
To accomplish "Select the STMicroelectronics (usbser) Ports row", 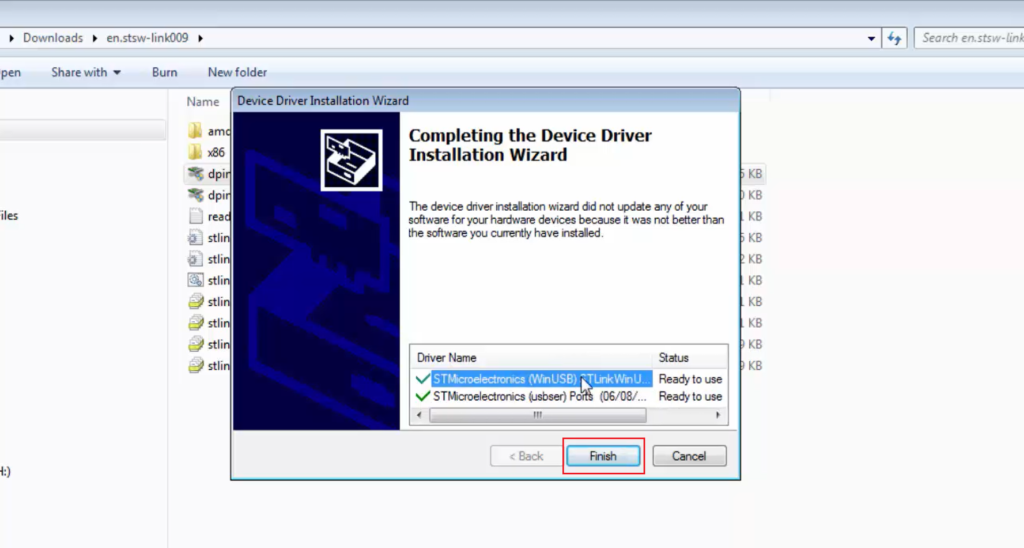I will 539,396.
